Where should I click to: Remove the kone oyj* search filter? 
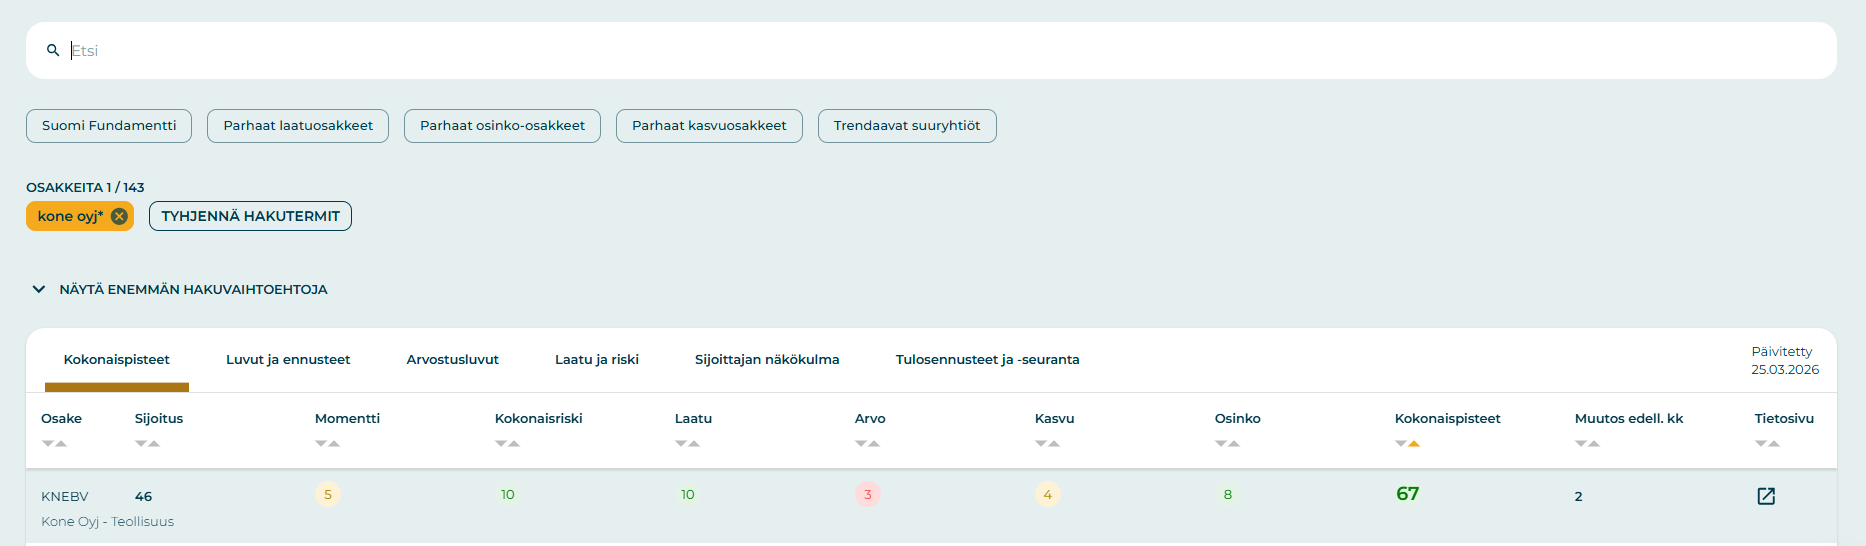tap(119, 216)
